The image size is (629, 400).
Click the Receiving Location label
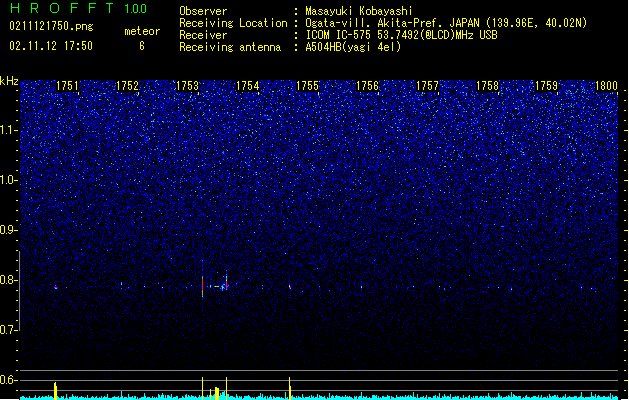pos(233,23)
